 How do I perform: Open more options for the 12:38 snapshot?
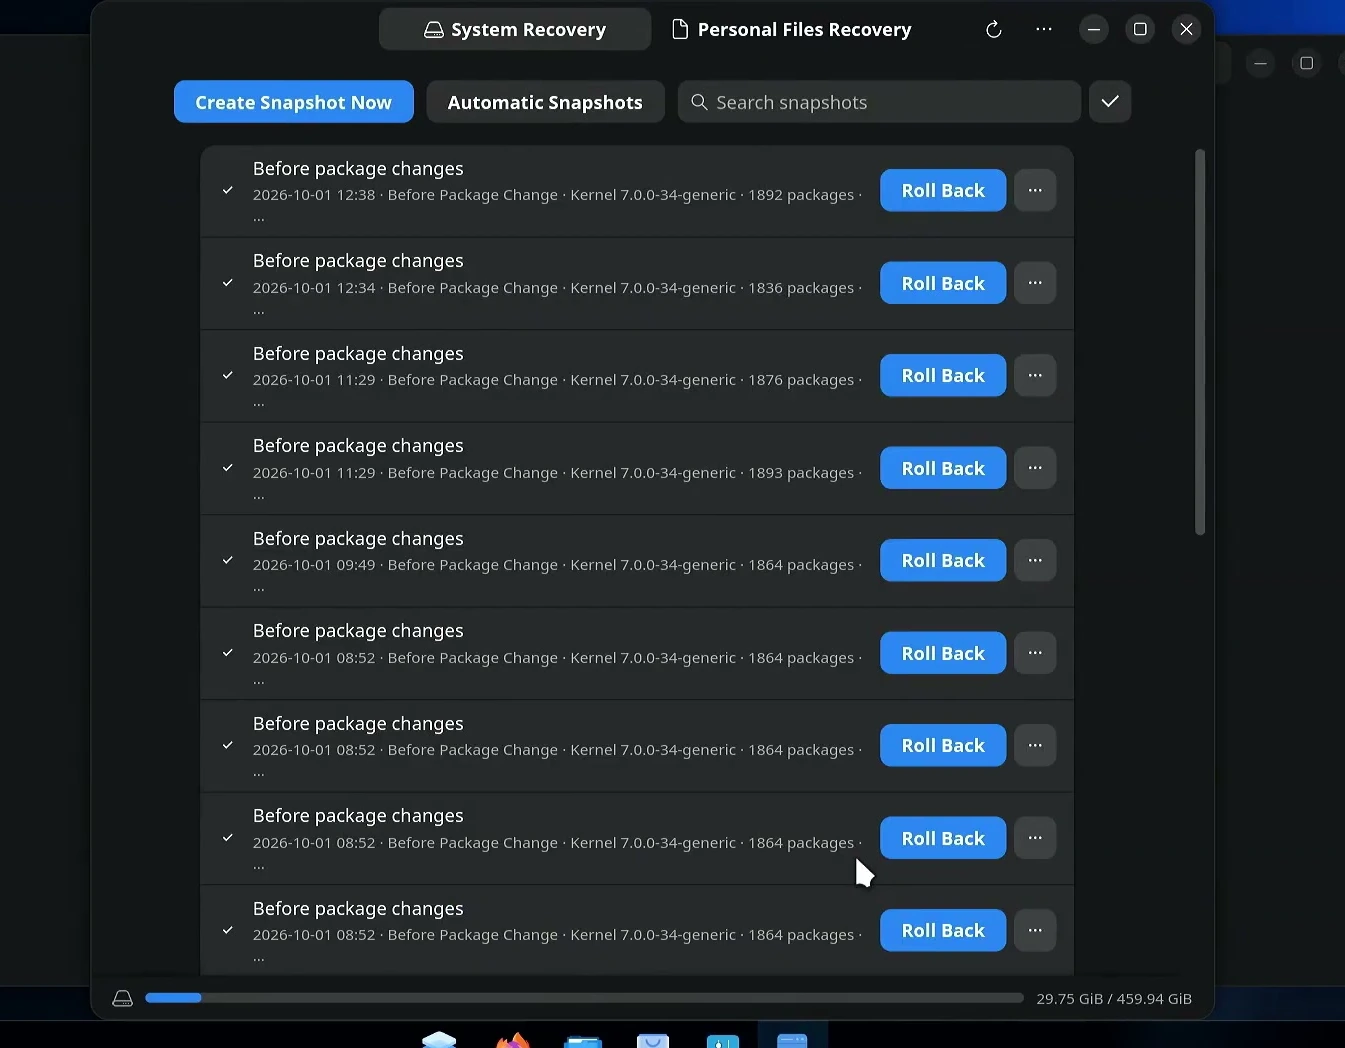(x=1035, y=190)
